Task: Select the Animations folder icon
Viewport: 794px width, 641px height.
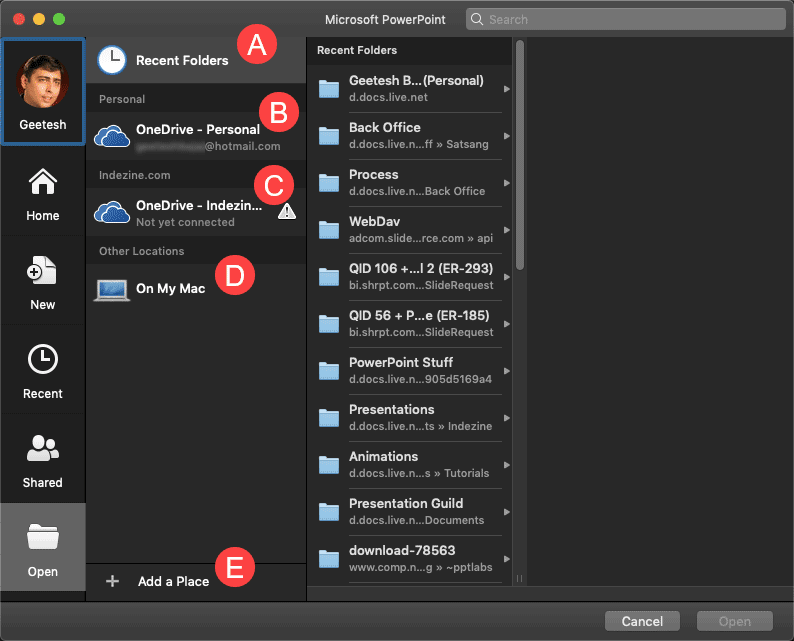Action: pyautogui.click(x=329, y=465)
